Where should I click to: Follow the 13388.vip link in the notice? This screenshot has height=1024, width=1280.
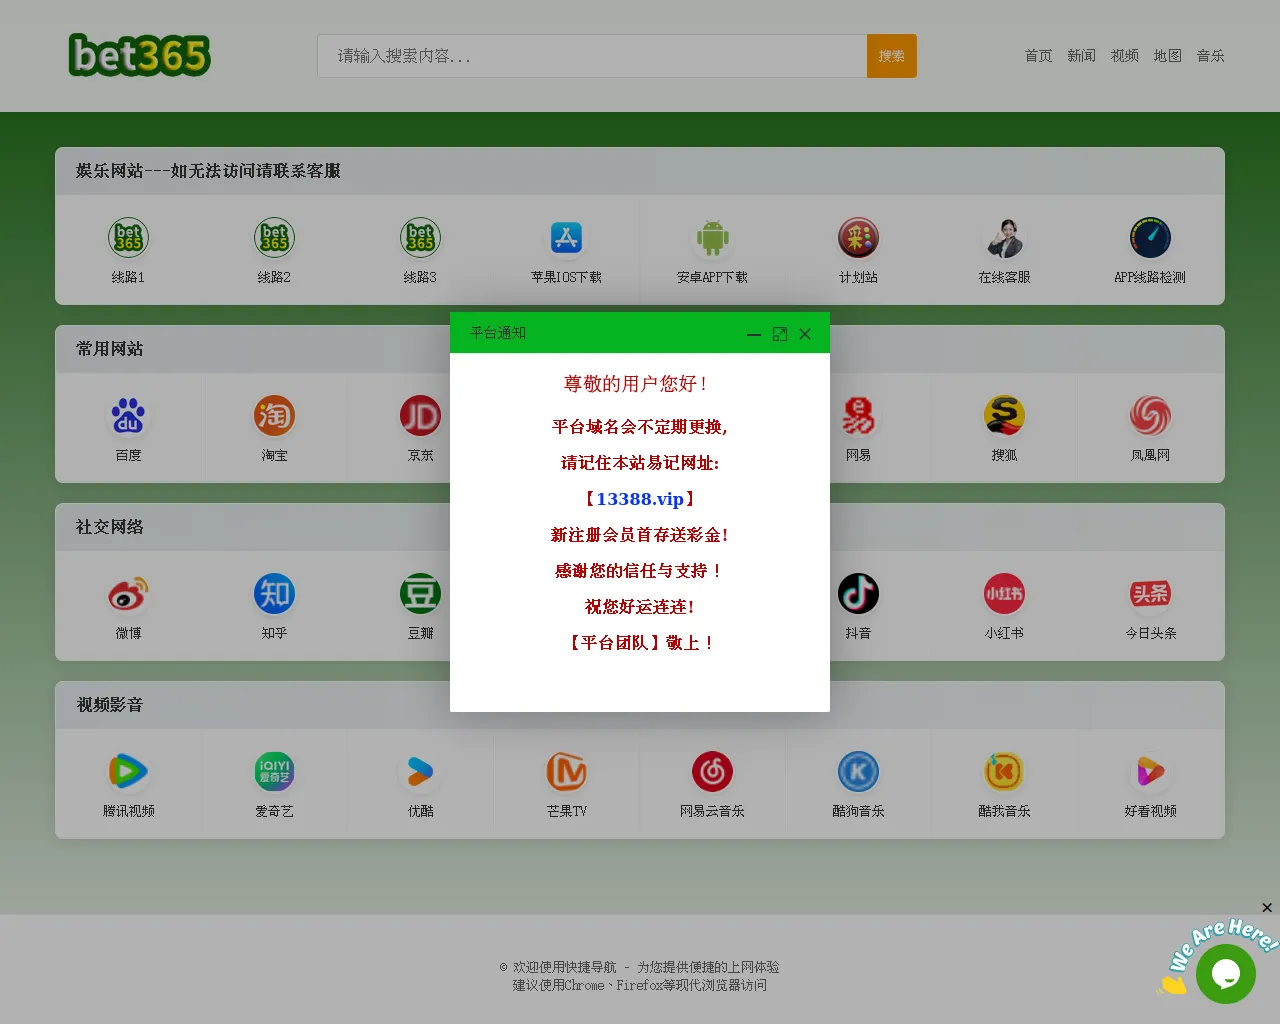pos(640,499)
